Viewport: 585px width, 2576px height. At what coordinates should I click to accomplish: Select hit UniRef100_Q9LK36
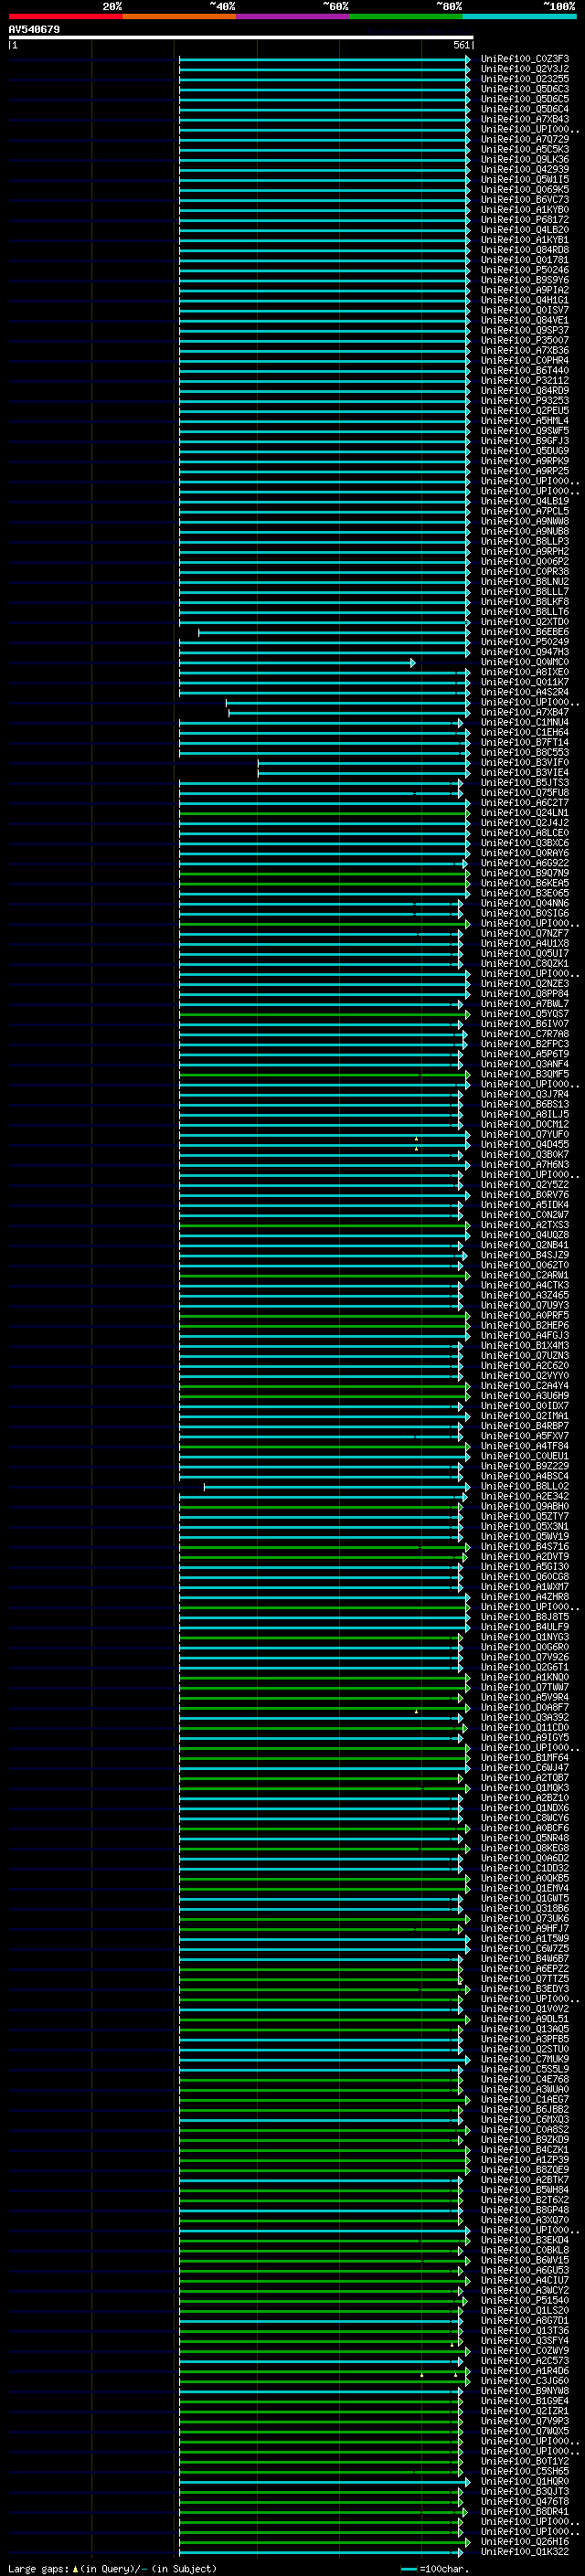point(524,160)
